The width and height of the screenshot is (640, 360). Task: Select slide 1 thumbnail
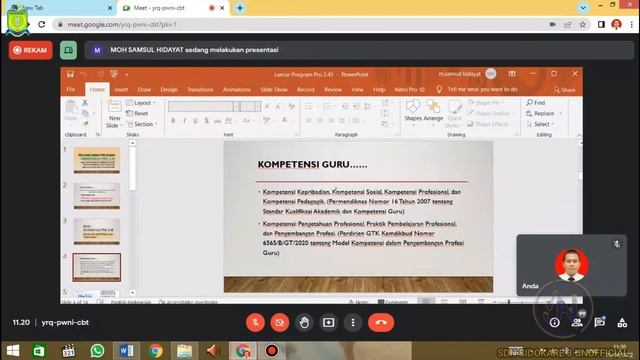97,160
